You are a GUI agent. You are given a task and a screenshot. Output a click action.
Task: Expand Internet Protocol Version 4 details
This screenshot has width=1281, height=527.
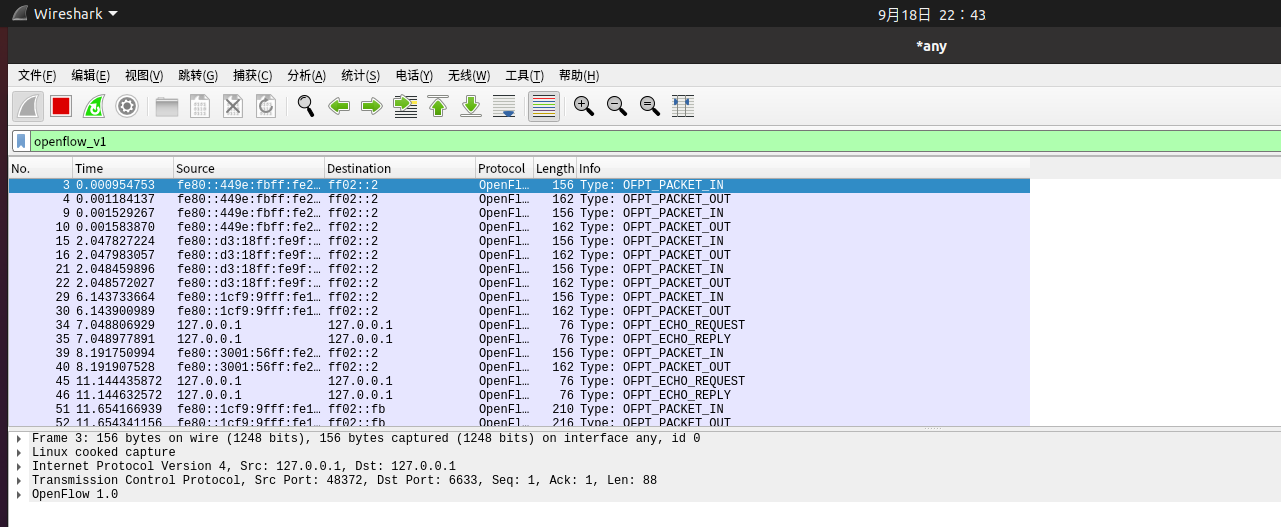tap(20, 466)
